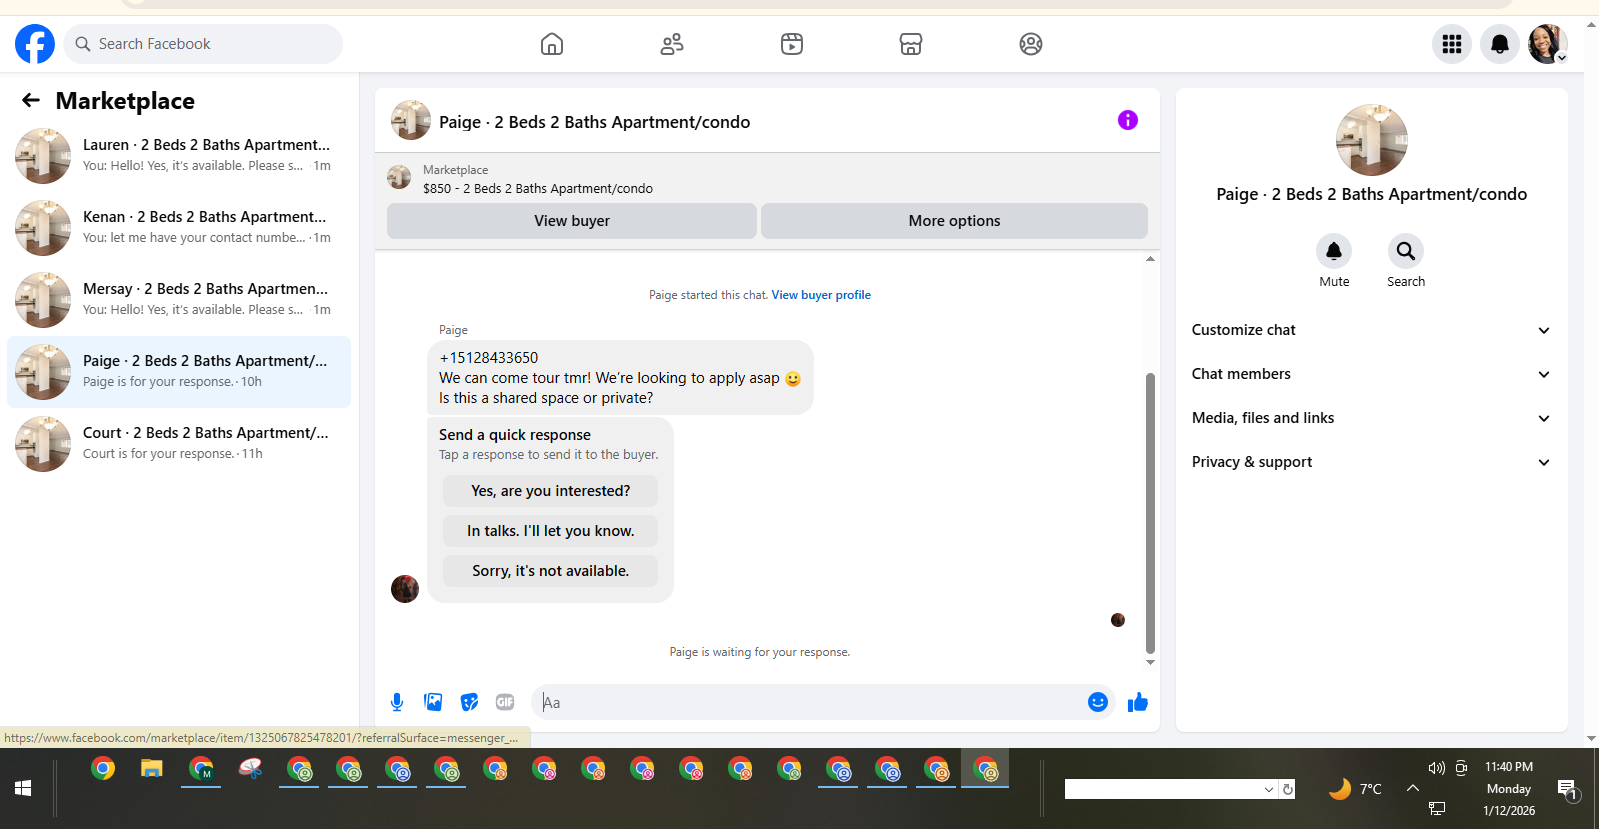
Task: Click the chat scroll down arrow
Action: click(x=1150, y=662)
